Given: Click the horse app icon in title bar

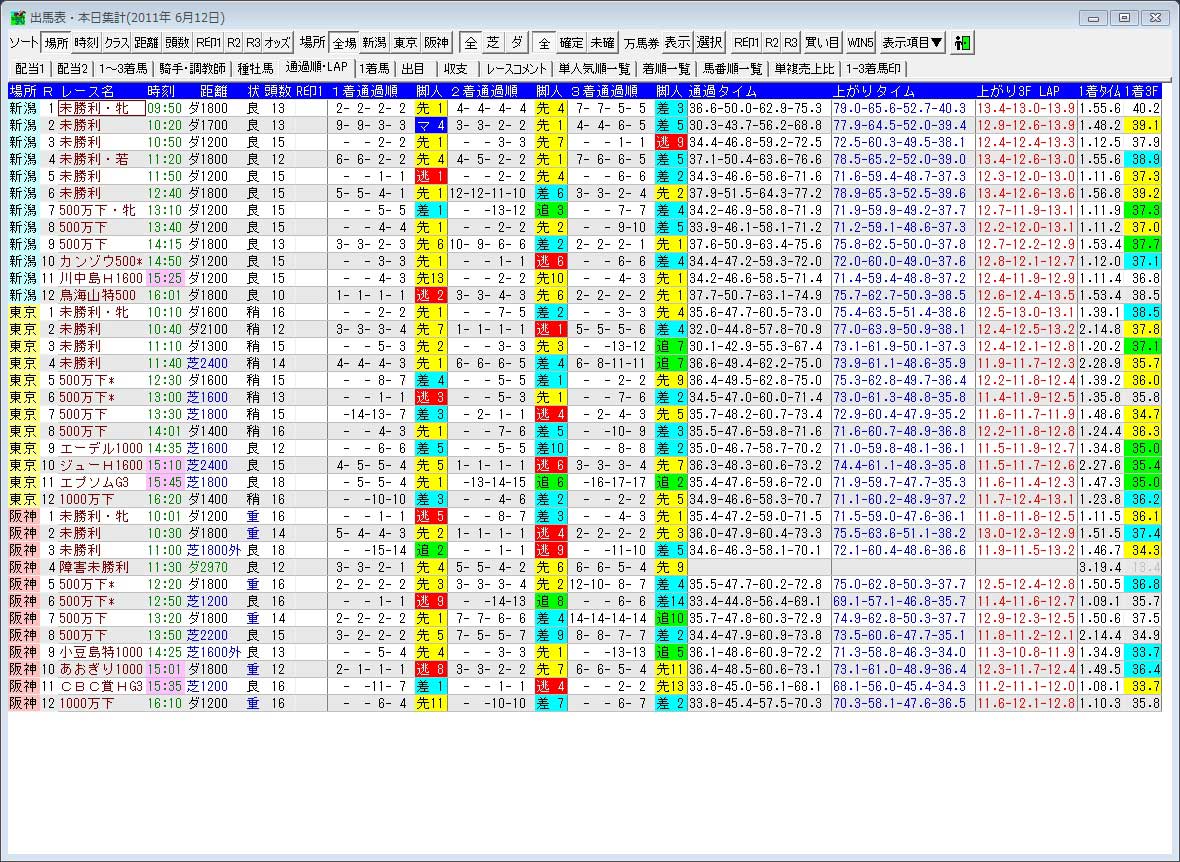Looking at the screenshot, I should pyautogui.click(x=16, y=18).
